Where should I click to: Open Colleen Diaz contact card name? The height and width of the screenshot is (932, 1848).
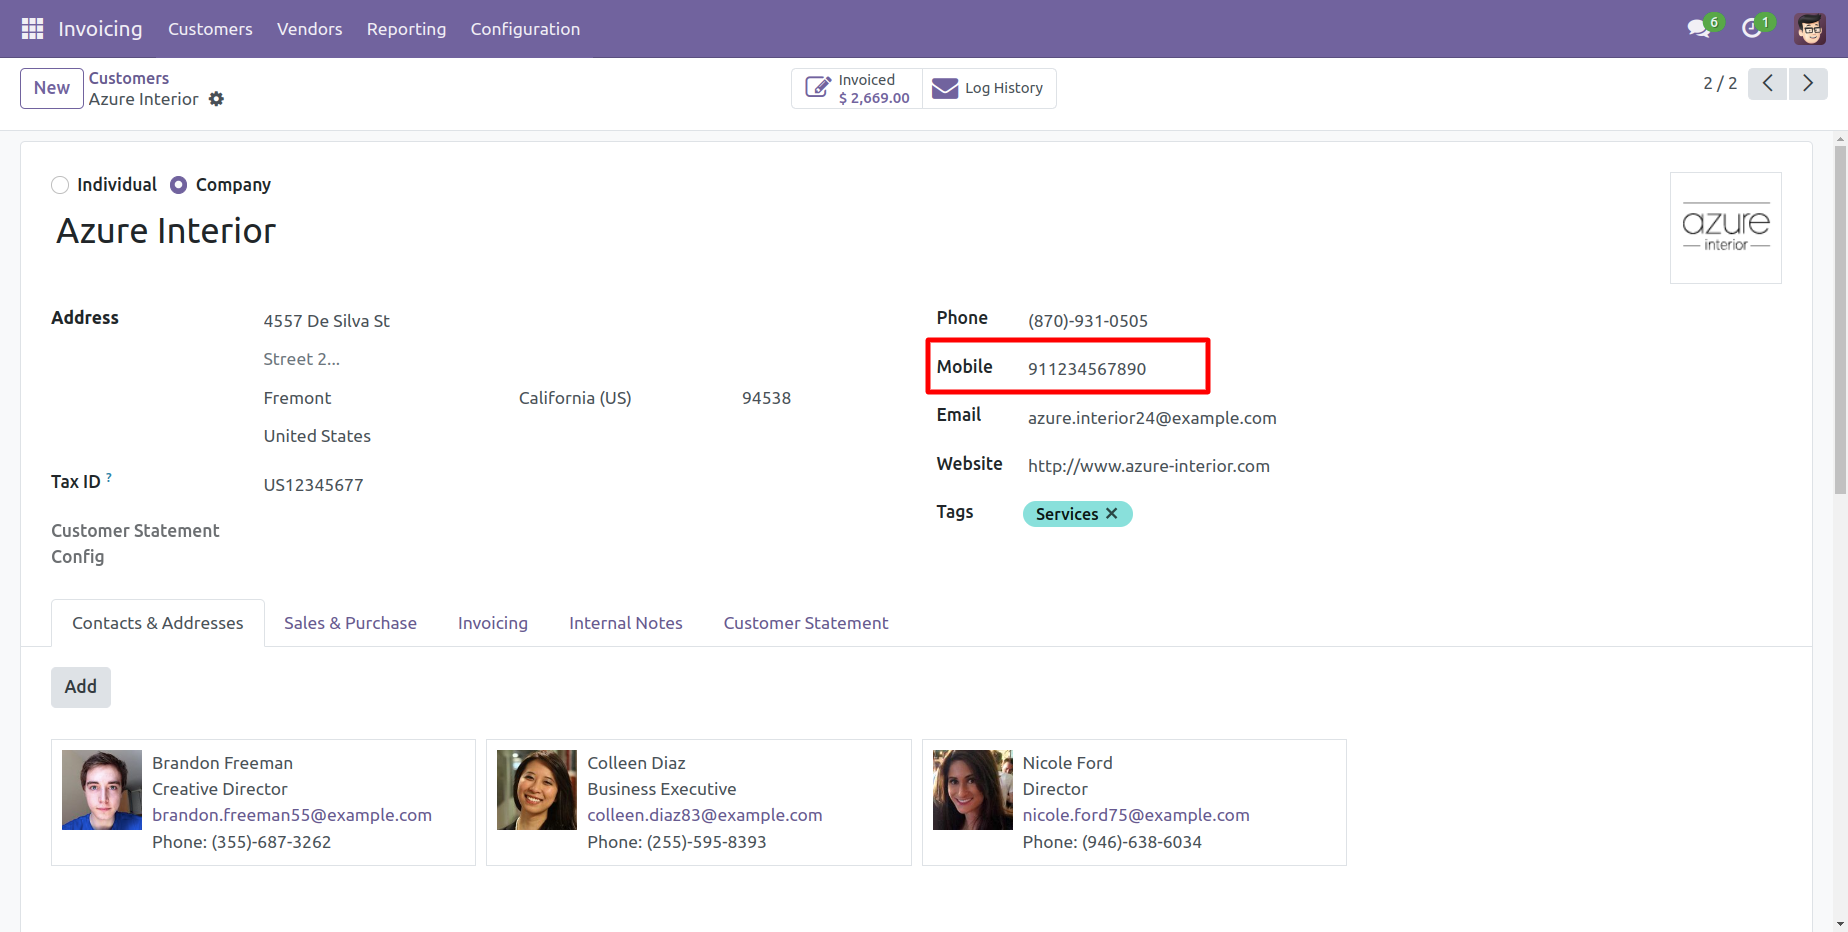coord(636,763)
